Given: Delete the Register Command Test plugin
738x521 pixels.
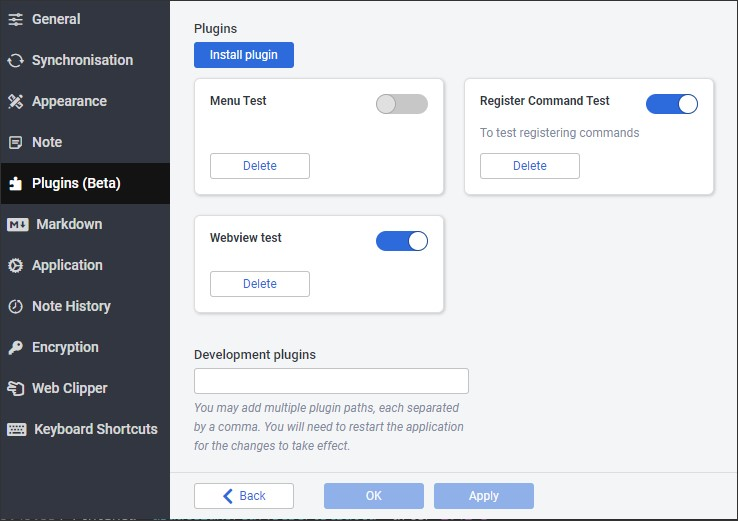Looking at the screenshot, I should [530, 166].
